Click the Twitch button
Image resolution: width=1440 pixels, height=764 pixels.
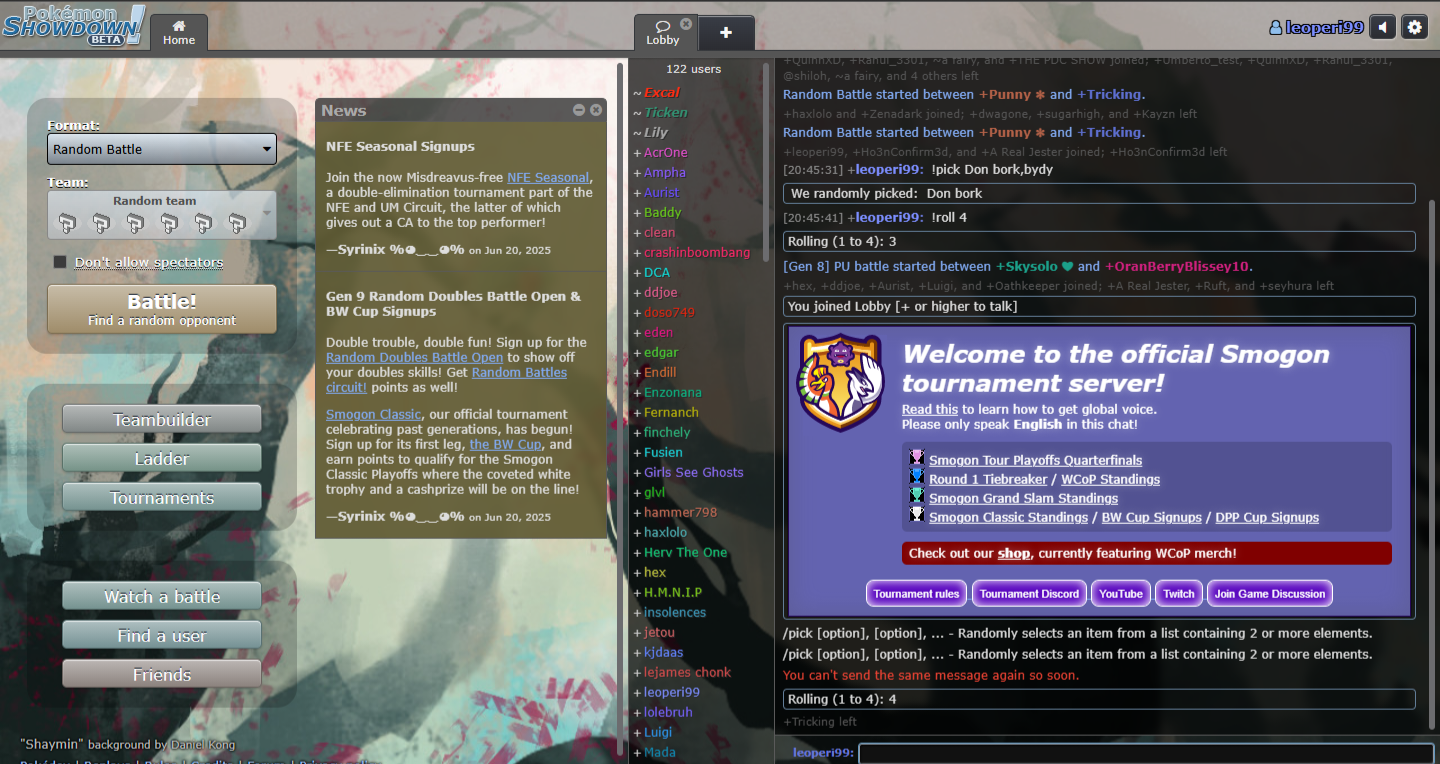1179,593
